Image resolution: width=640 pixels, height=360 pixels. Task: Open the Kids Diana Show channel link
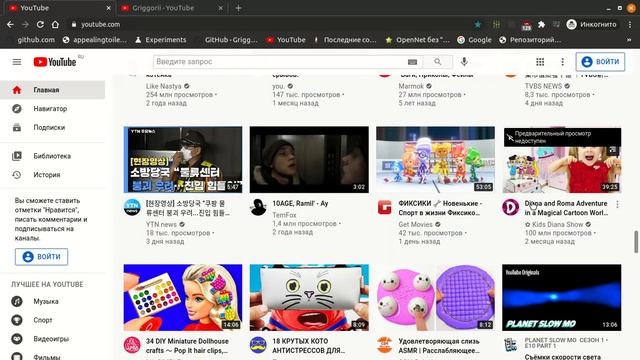pyautogui.click(x=554, y=224)
